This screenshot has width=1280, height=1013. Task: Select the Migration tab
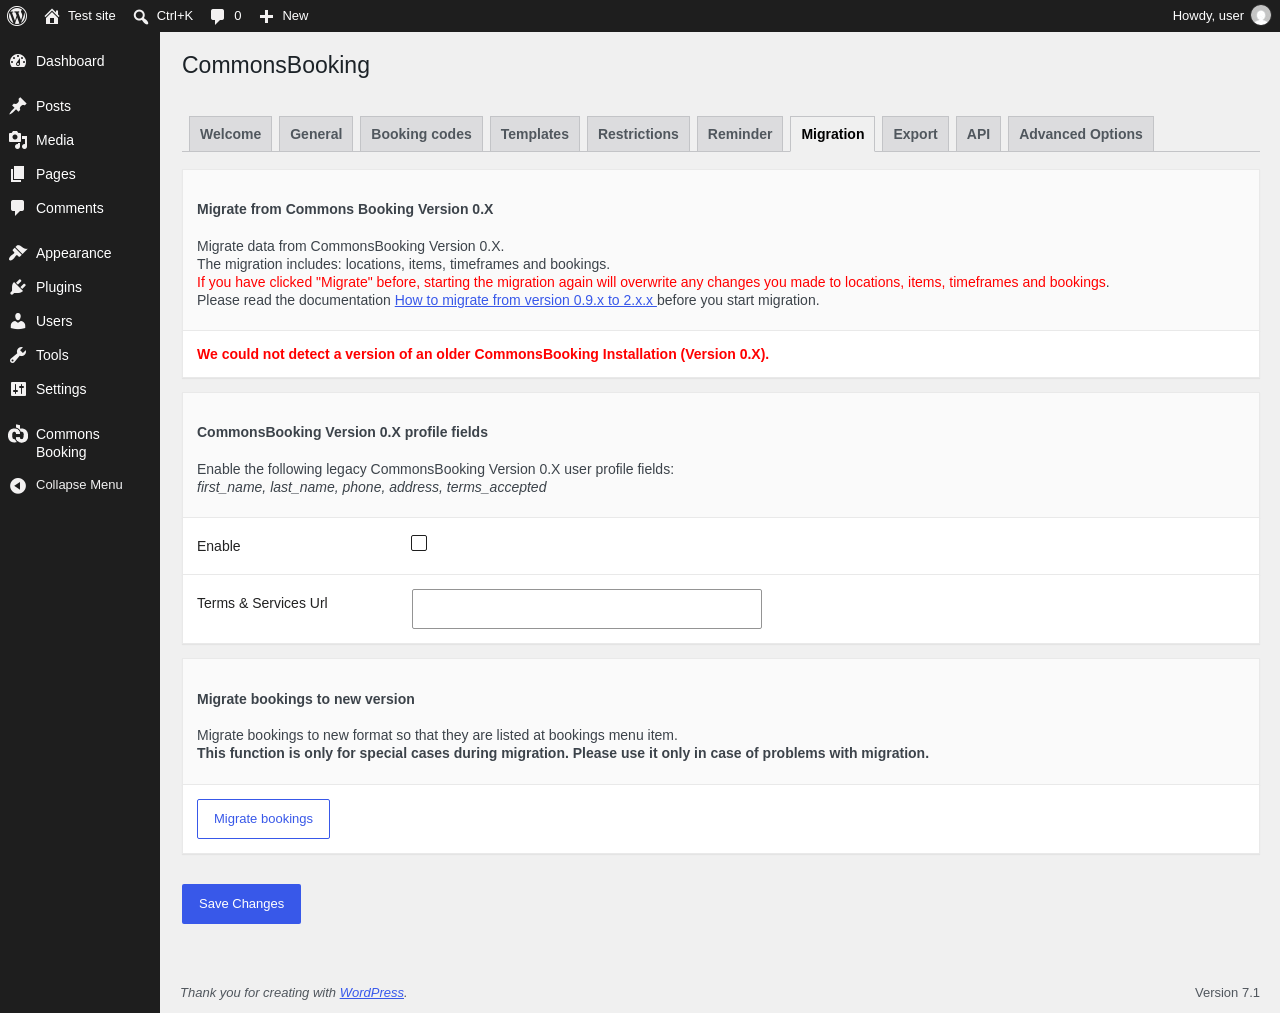(x=833, y=134)
